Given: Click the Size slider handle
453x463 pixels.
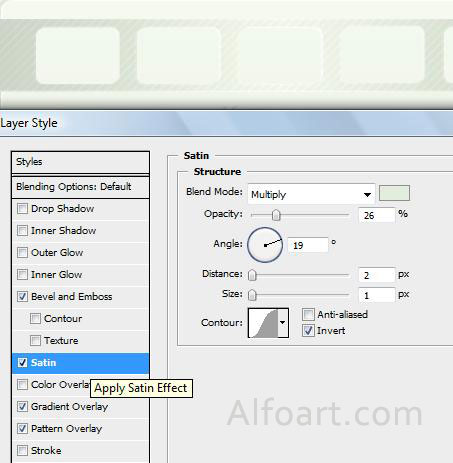Looking at the screenshot, I should pyautogui.click(x=252, y=295).
